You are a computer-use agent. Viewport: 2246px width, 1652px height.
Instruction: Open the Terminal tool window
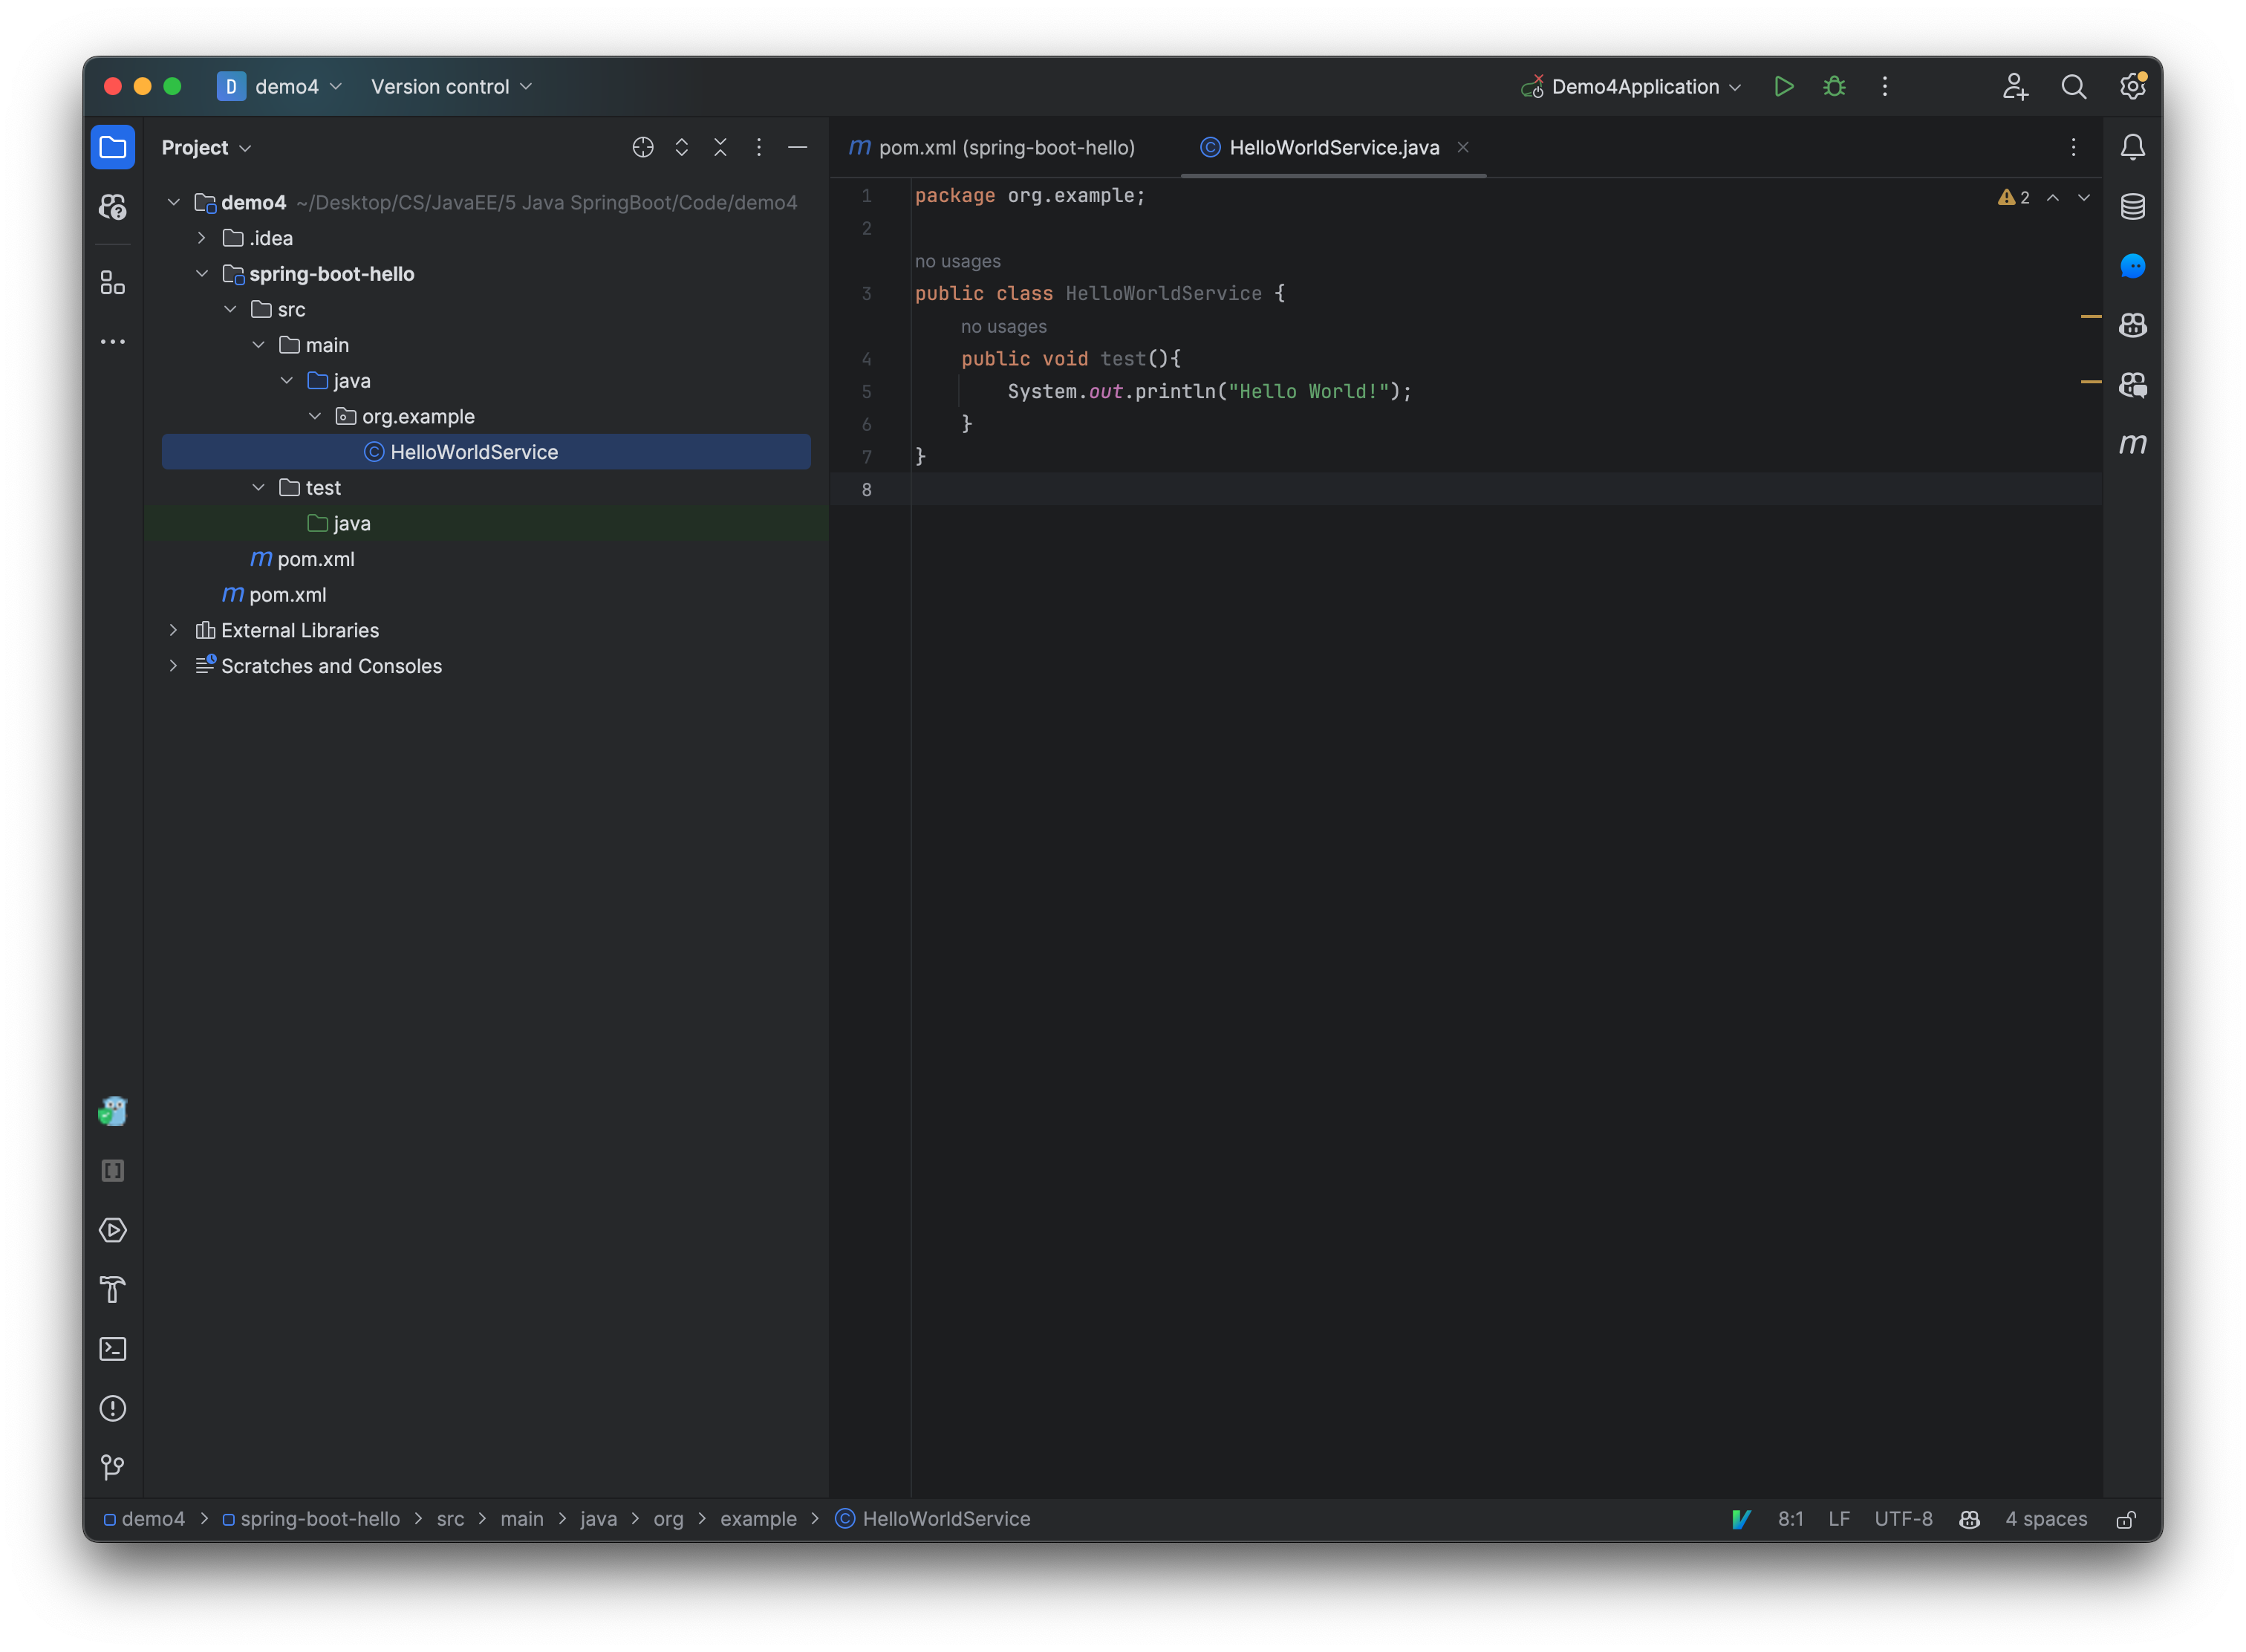pyautogui.click(x=113, y=1348)
